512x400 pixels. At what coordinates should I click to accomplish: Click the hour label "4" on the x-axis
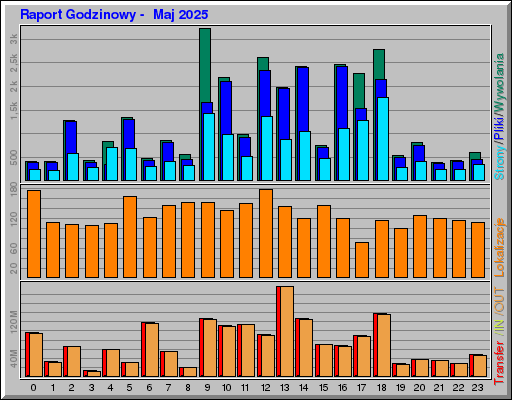pyautogui.click(x=110, y=388)
